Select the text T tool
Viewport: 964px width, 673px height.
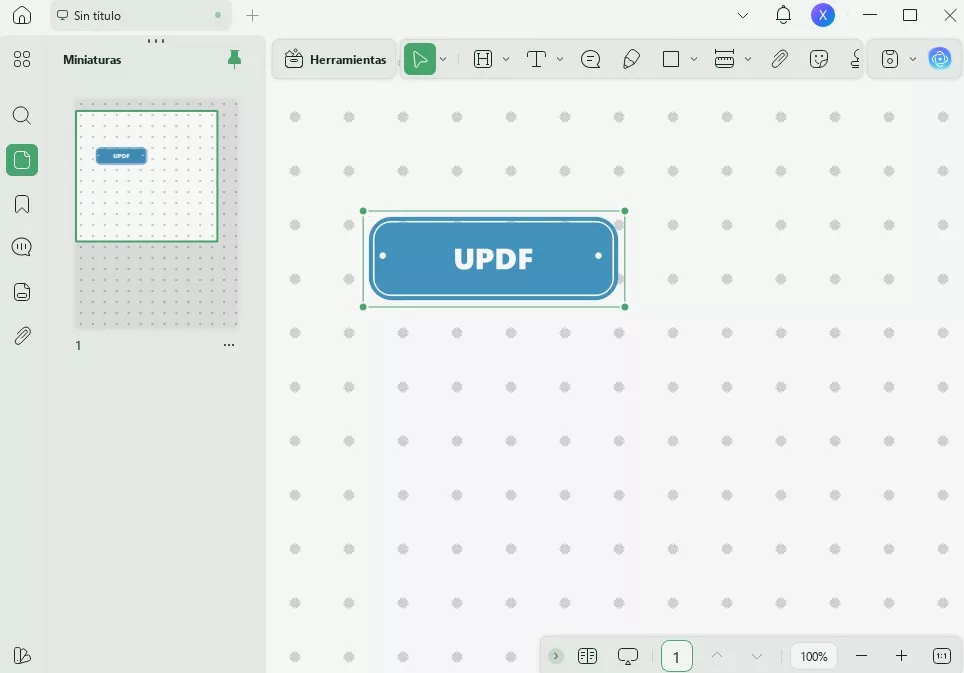pos(536,59)
